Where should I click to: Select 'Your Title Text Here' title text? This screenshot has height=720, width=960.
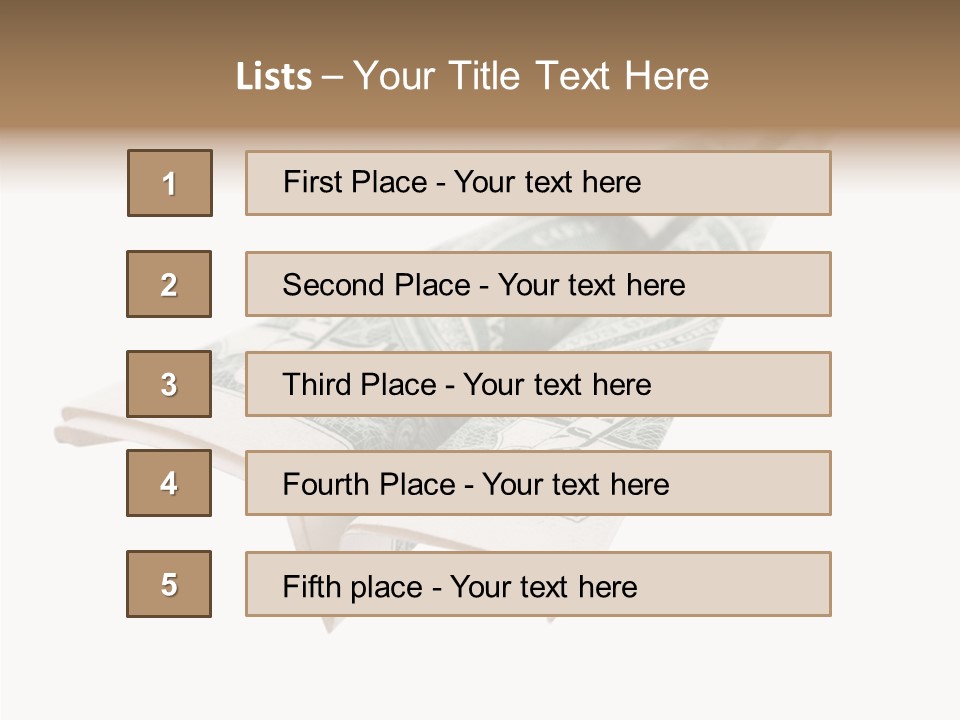click(531, 76)
